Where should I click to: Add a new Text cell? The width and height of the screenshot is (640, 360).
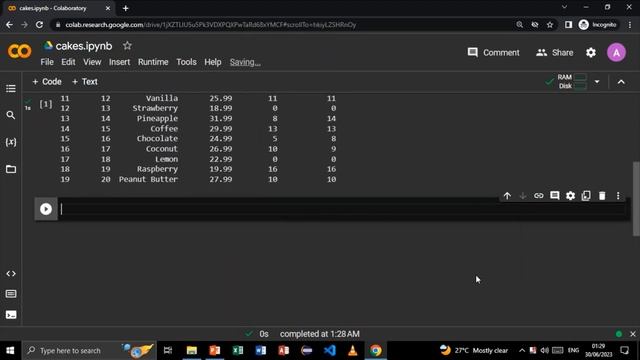click(x=85, y=82)
